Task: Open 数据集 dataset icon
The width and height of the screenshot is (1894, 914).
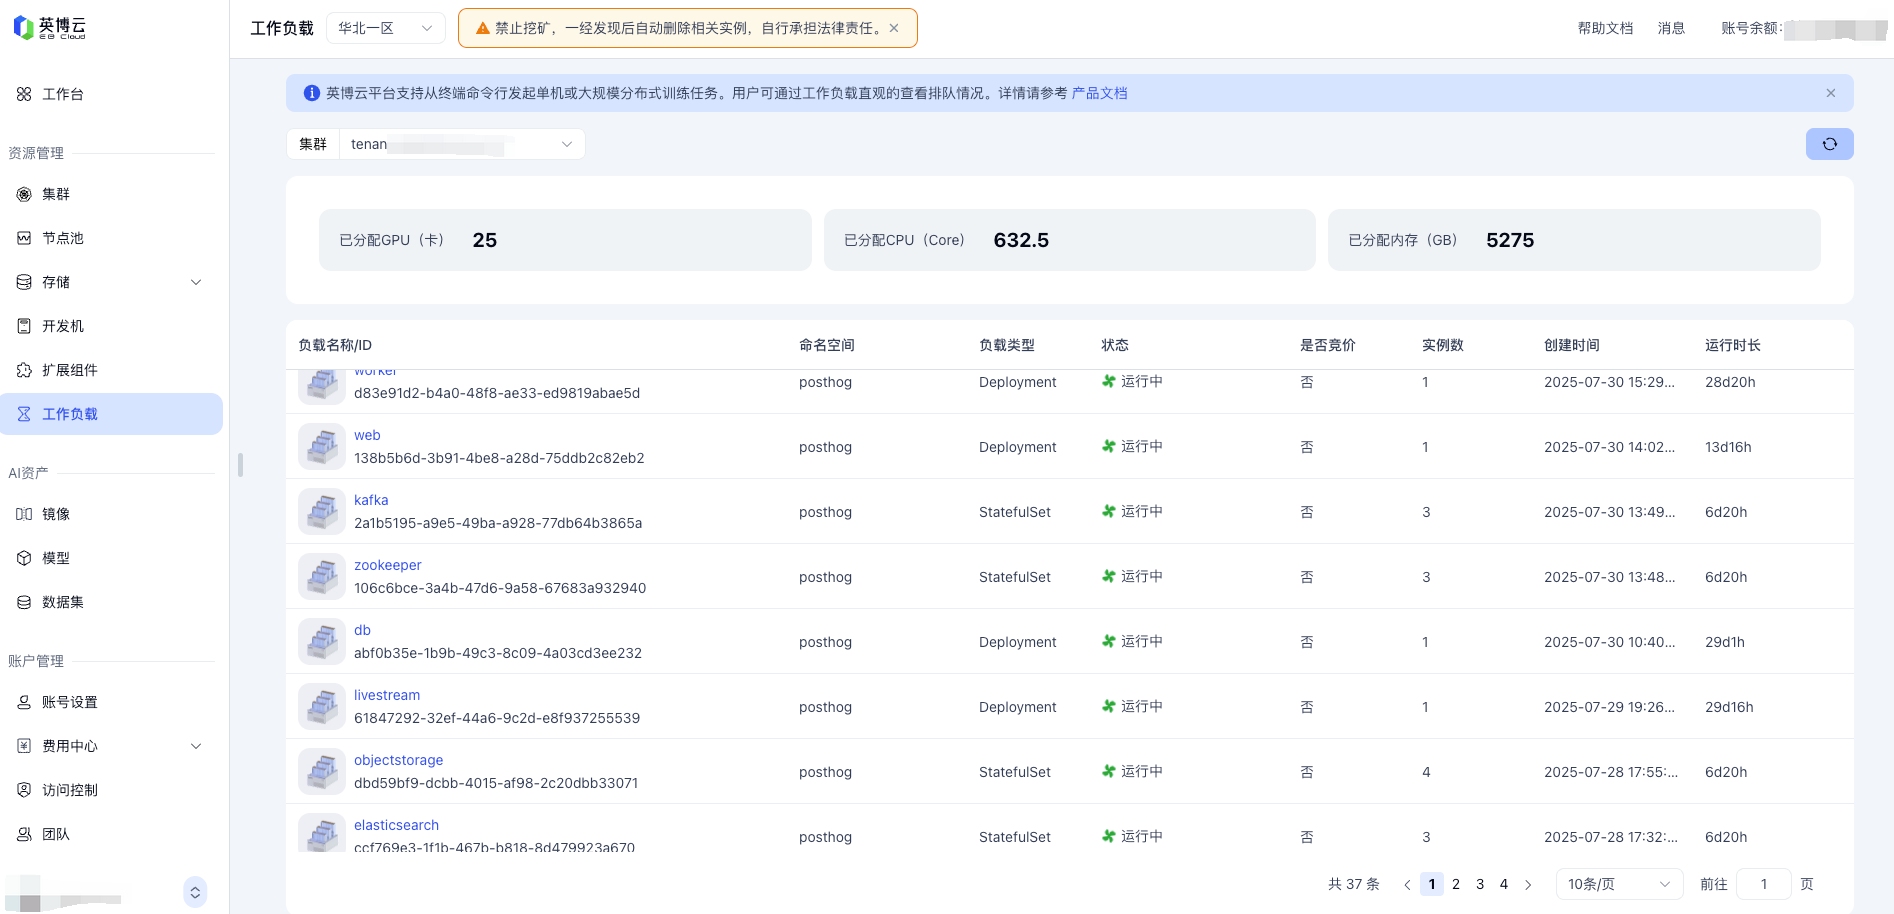Action: (24, 602)
